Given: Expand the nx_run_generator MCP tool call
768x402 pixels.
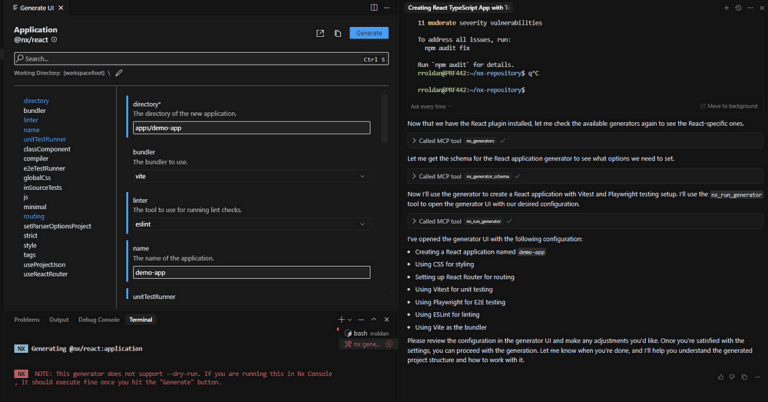Looking at the screenshot, I should pyautogui.click(x=413, y=221).
